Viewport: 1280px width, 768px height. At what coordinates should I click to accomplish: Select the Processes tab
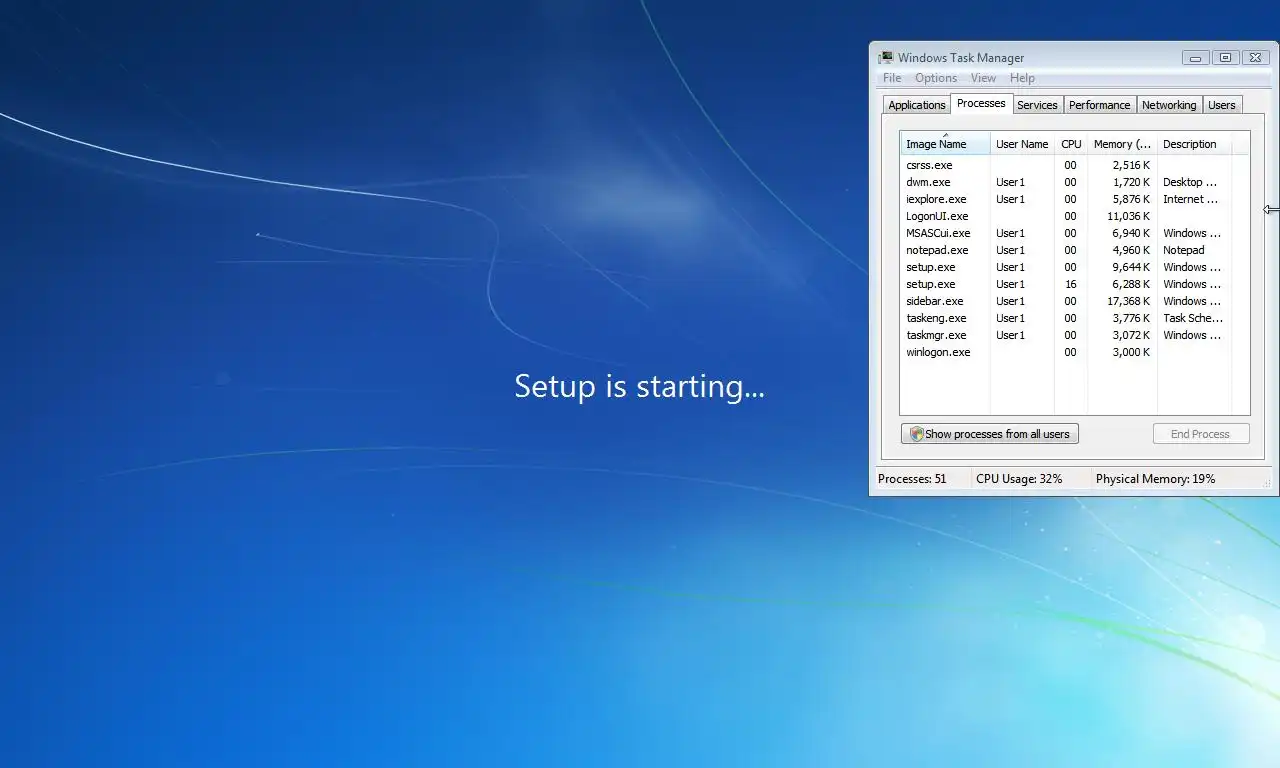click(981, 103)
